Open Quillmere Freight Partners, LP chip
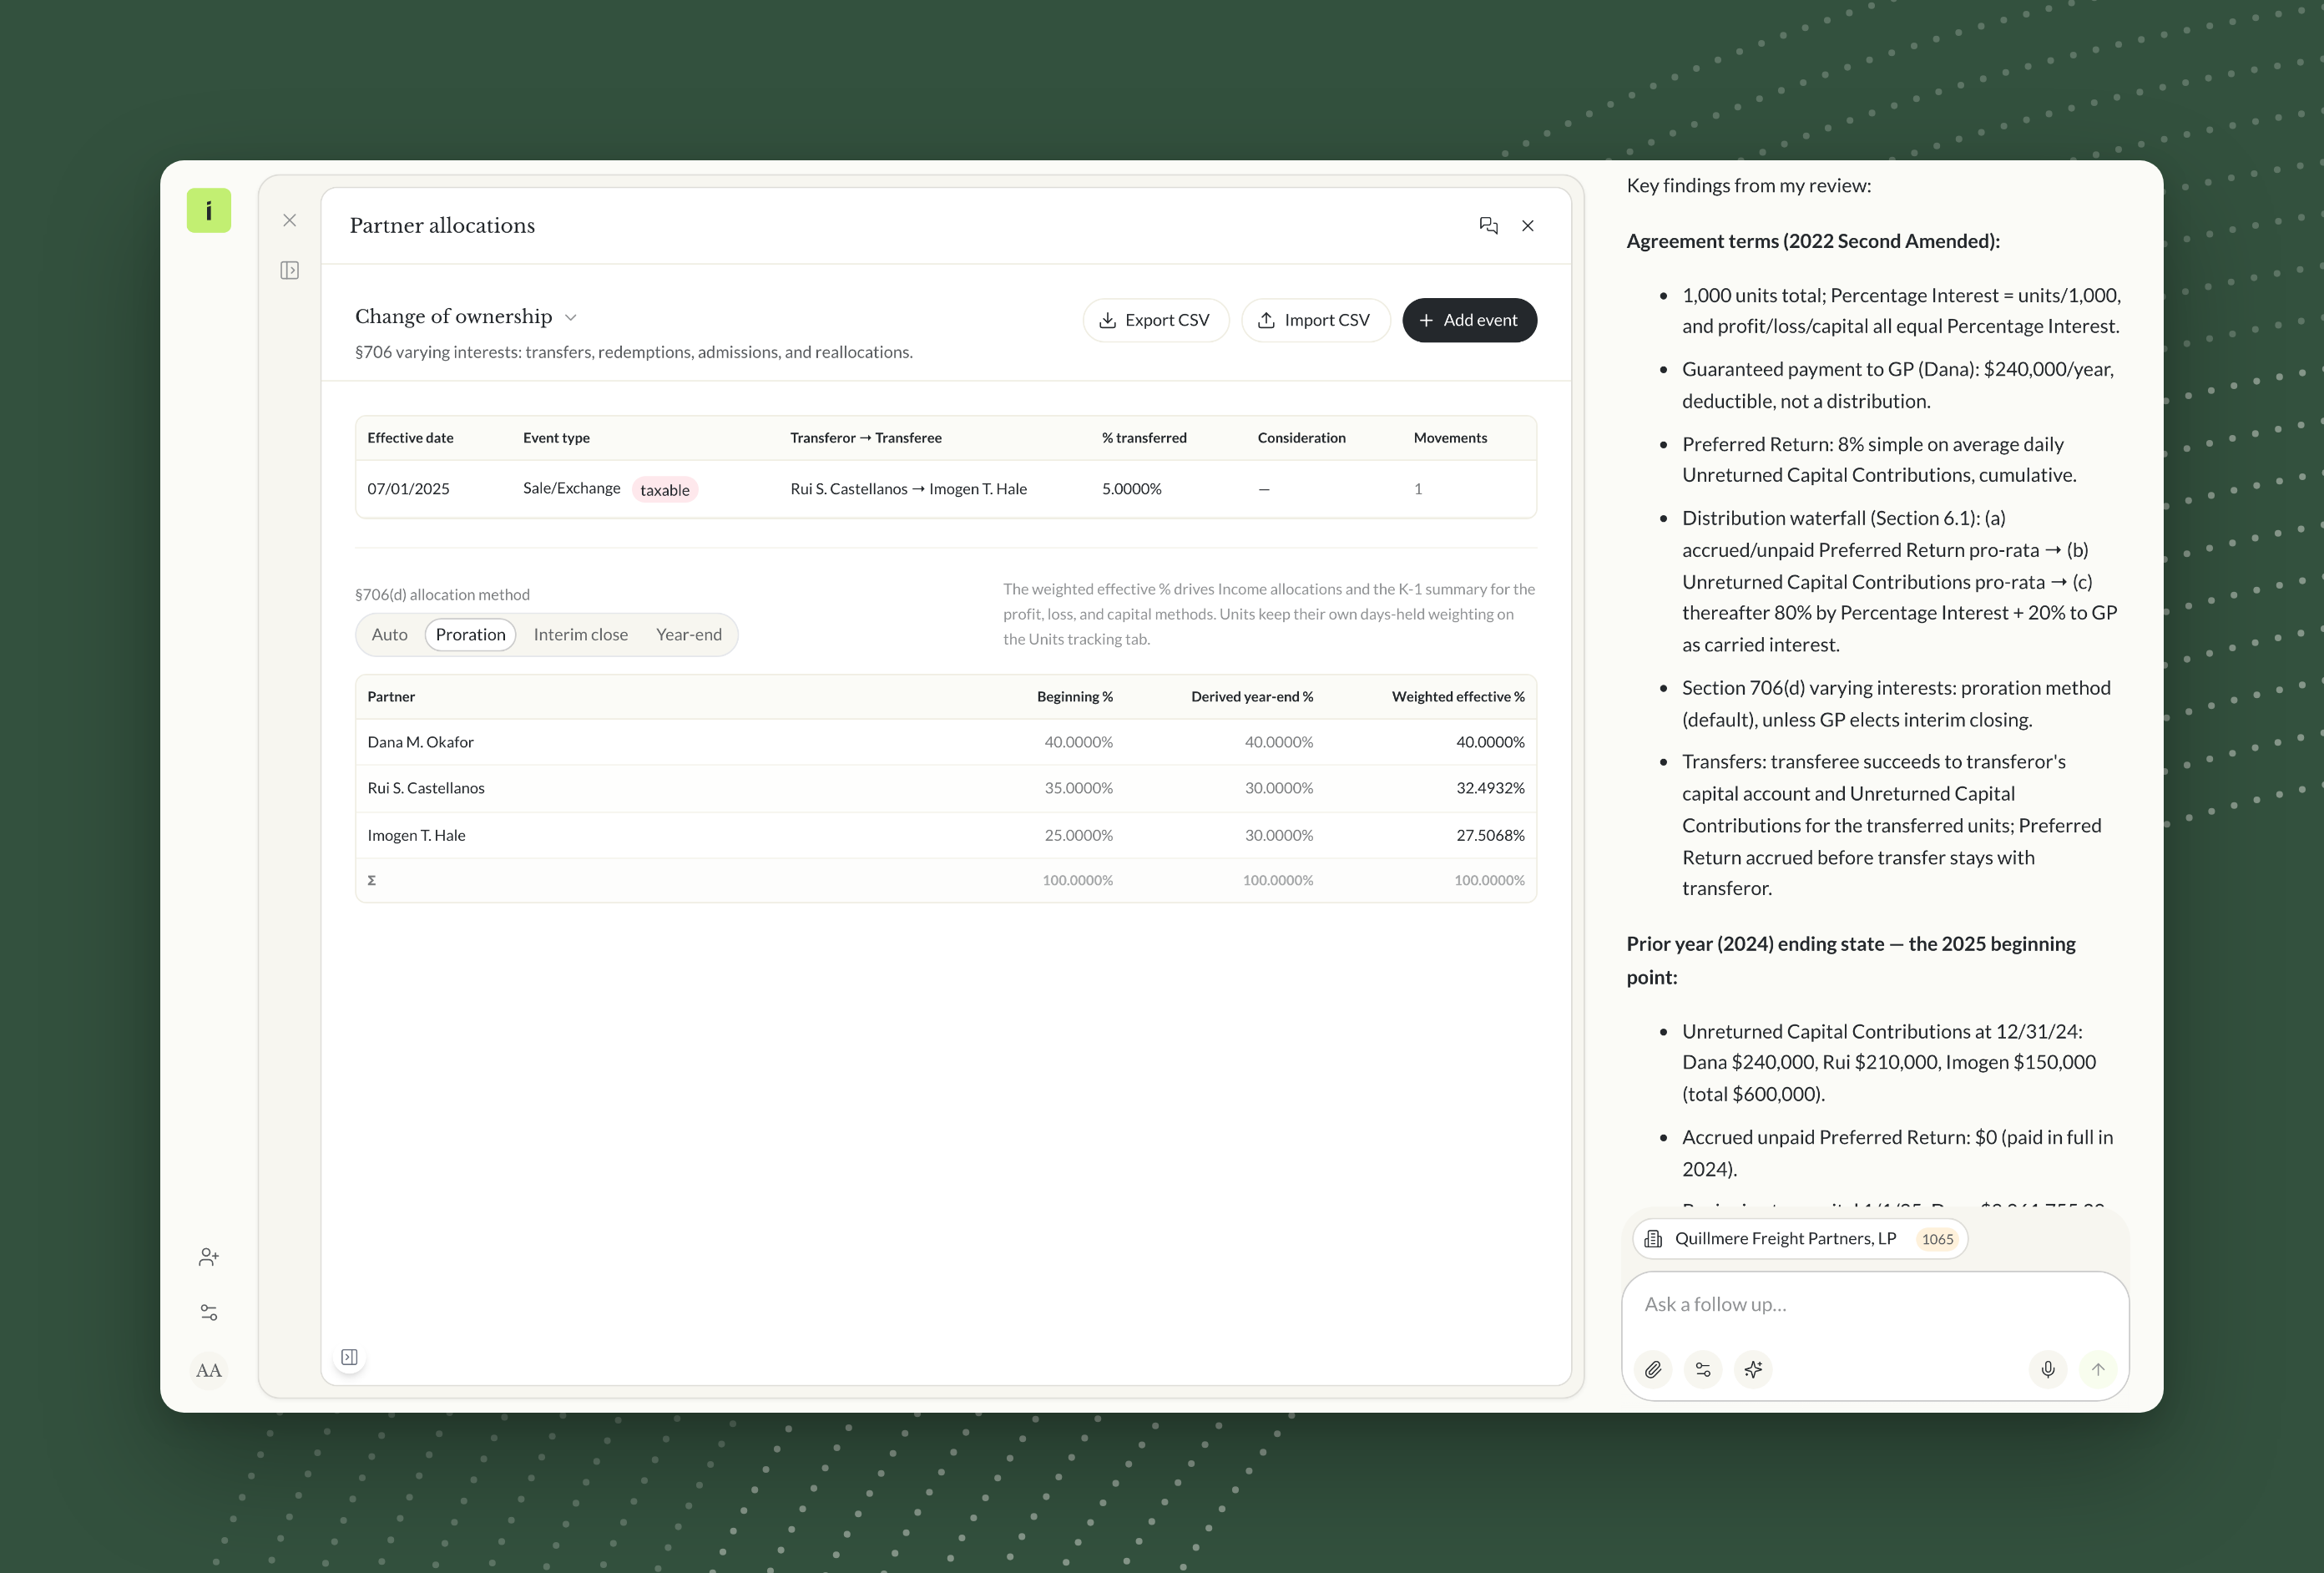Screen dimensions: 2324x1573 [x=1799, y=1239]
